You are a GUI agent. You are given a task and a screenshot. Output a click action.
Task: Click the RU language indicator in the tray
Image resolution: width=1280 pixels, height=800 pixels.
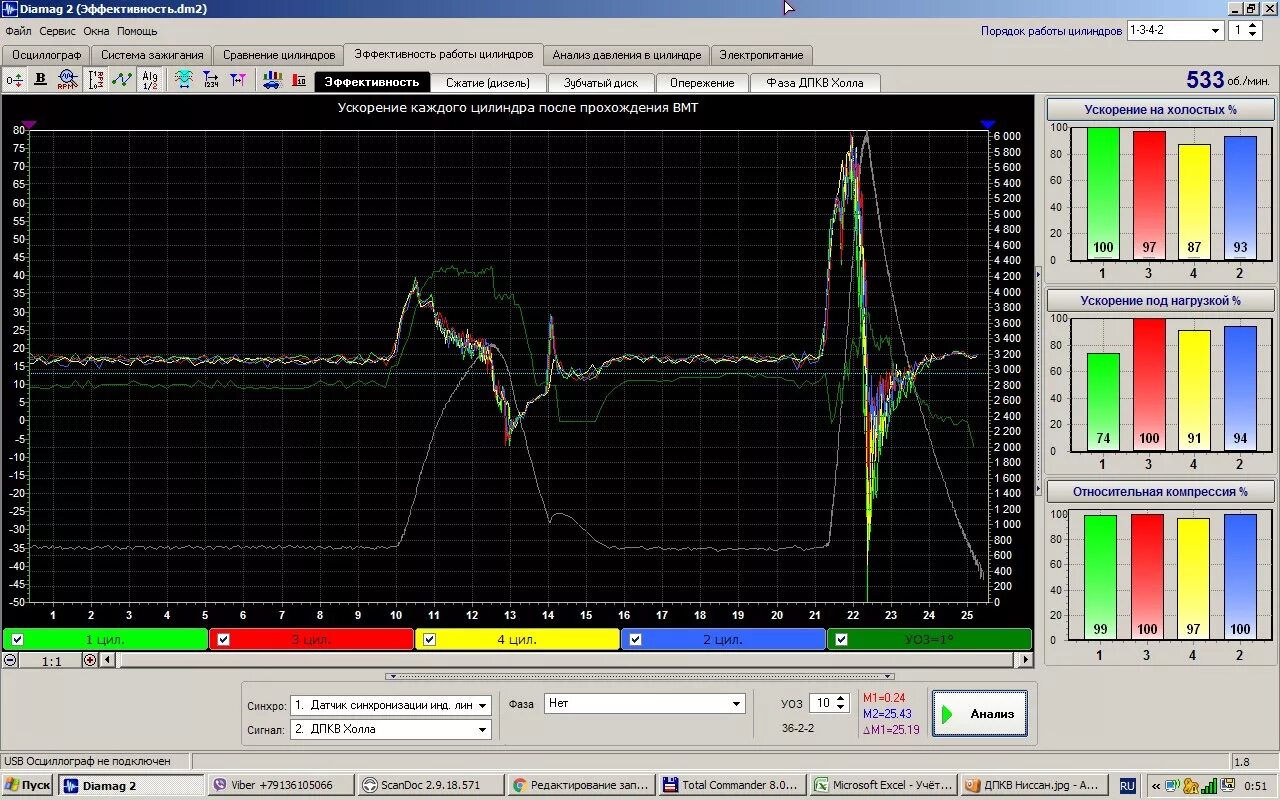[1127, 786]
